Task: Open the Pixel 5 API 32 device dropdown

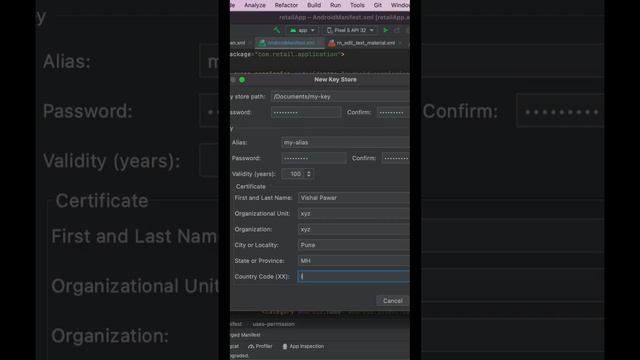Action: pyautogui.click(x=350, y=30)
